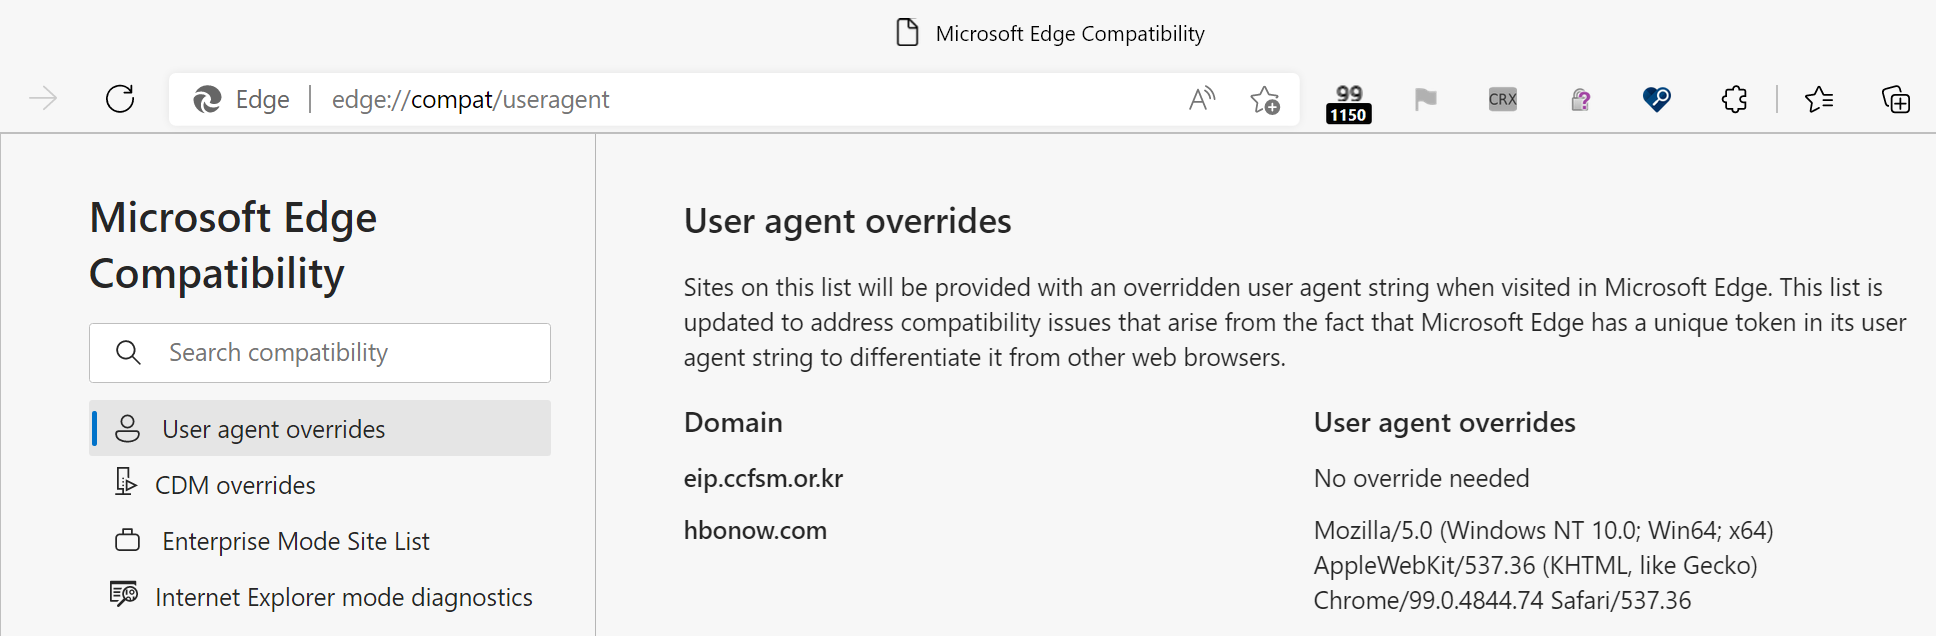Select CDM overrides in the sidebar
Viewport: 1936px width, 636px height.
click(x=235, y=485)
